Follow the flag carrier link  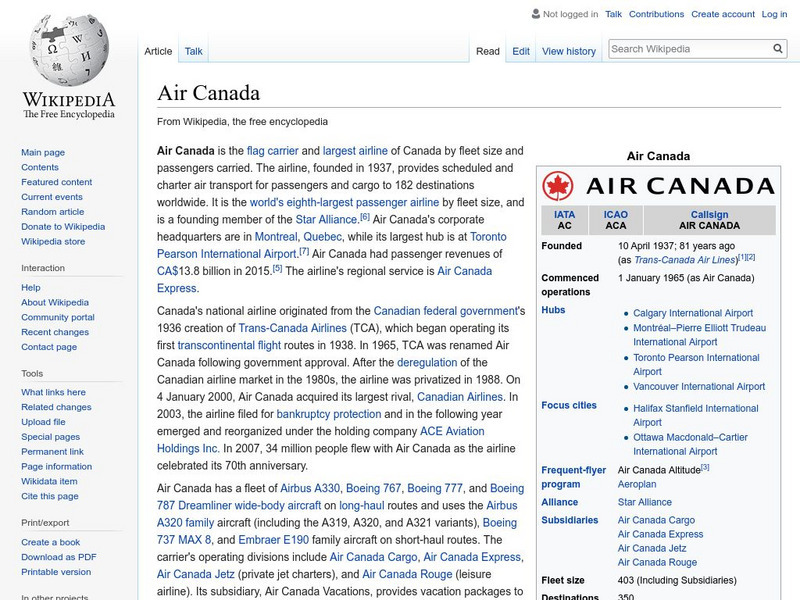272,151
